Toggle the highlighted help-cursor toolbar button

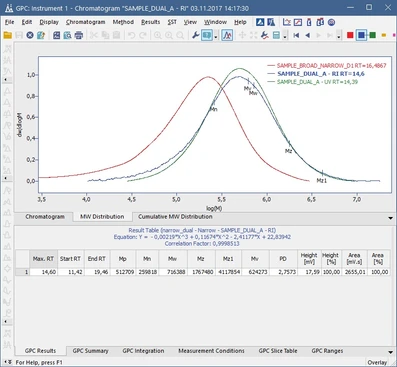pos(207,35)
